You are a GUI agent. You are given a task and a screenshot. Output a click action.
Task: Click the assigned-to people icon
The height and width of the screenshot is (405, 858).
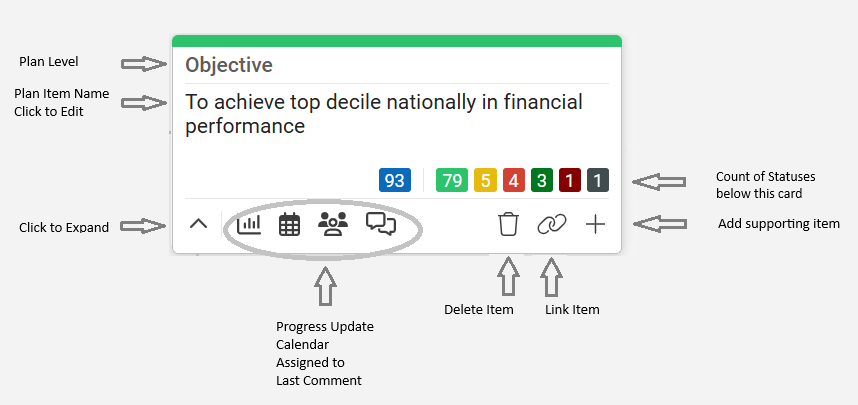tap(333, 224)
